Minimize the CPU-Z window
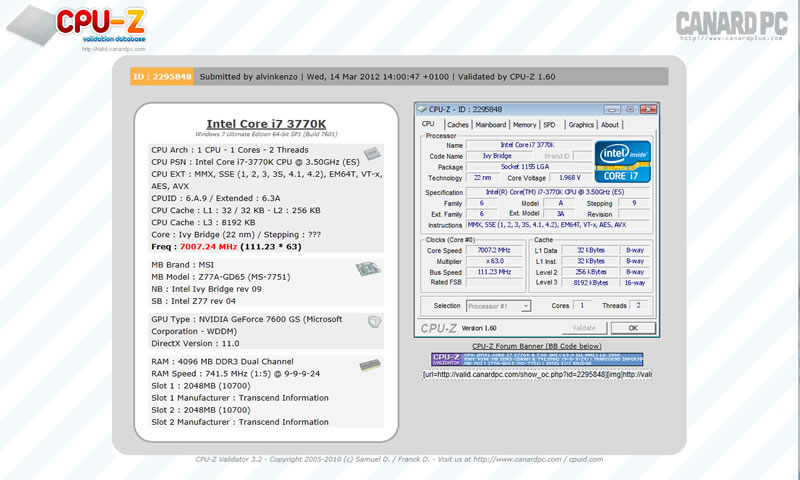Image resolution: width=800 pixels, height=480 pixels. (x=612, y=109)
